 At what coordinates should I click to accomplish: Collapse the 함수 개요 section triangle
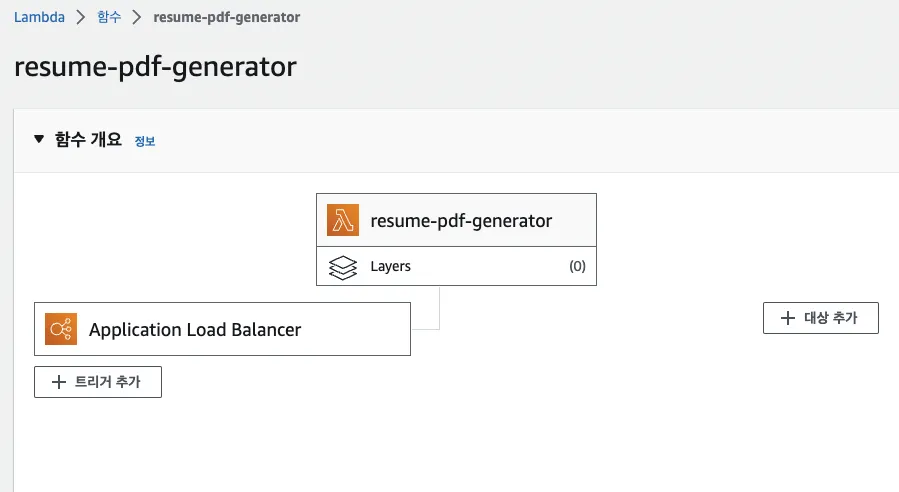[x=39, y=139]
